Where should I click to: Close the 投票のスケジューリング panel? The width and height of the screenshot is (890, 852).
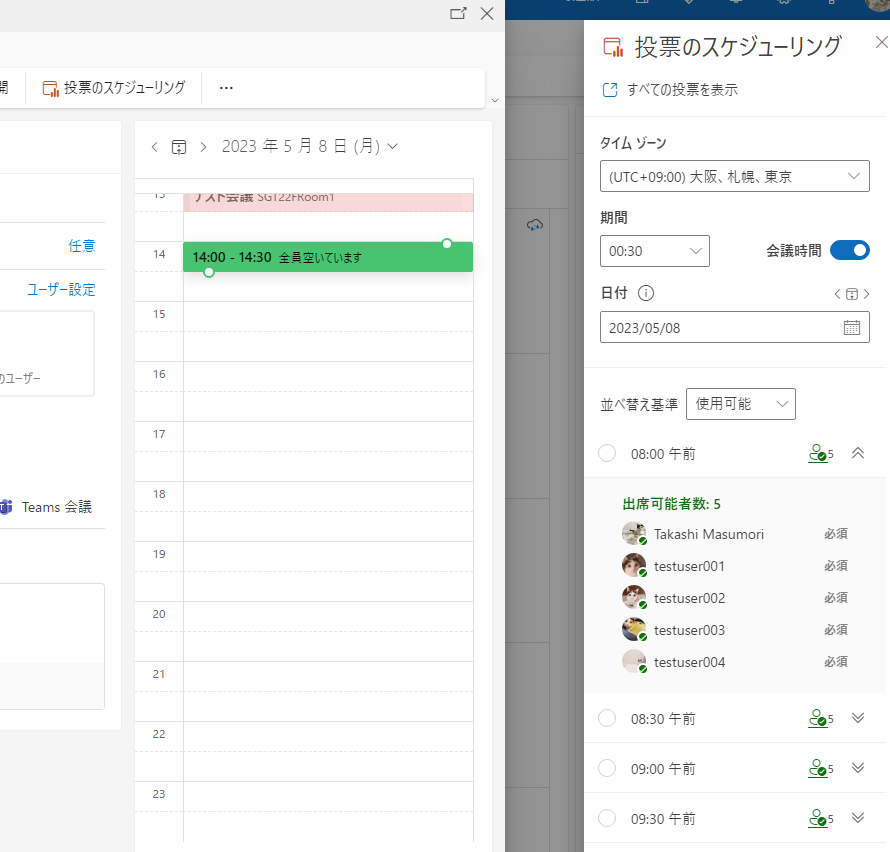click(x=881, y=43)
